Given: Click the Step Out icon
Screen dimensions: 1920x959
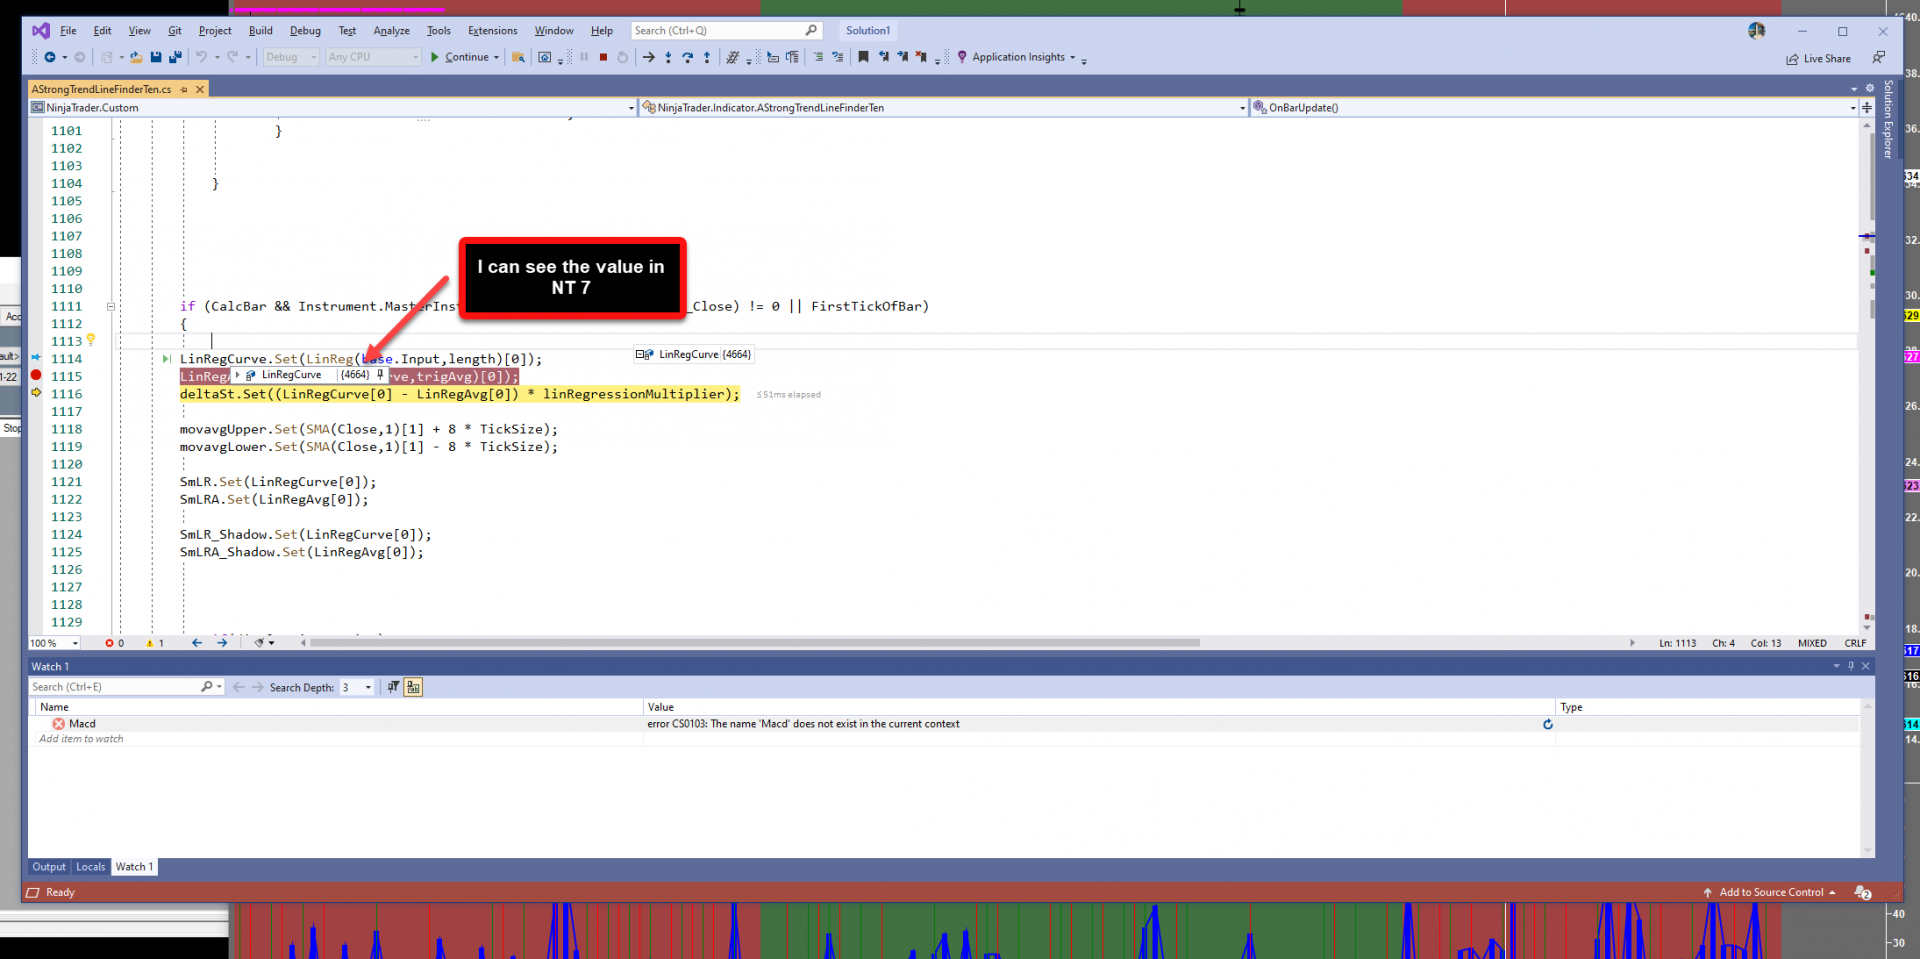Looking at the screenshot, I should click(707, 57).
